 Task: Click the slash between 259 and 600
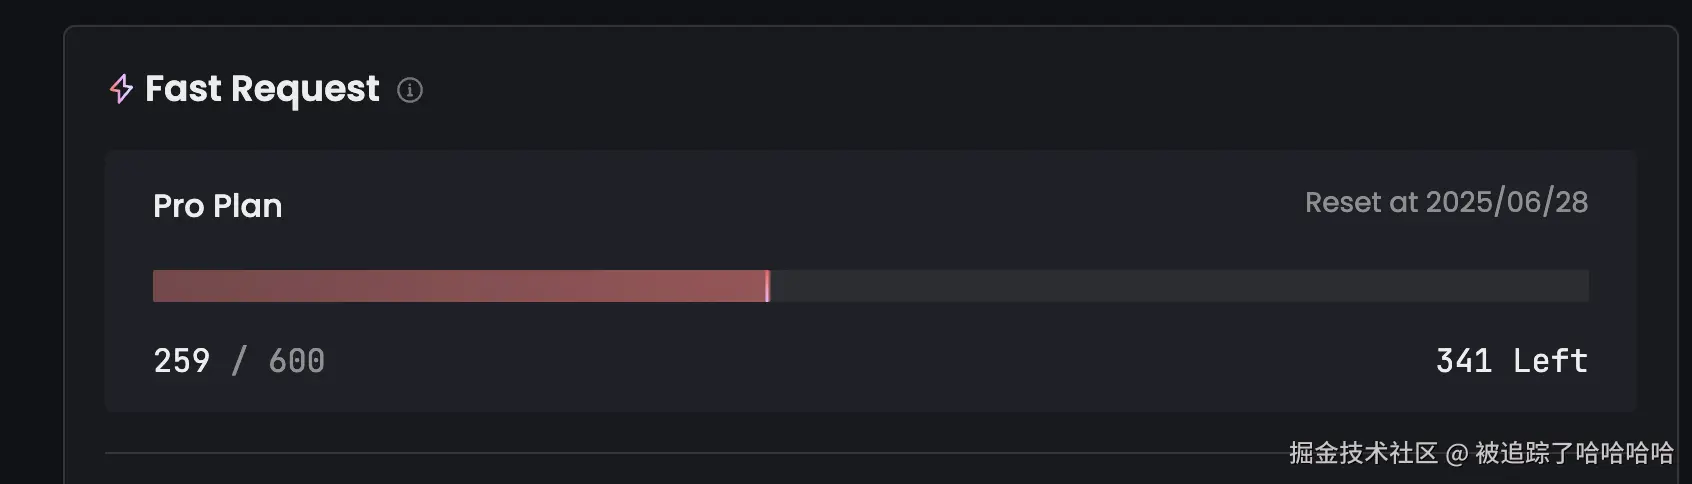tap(239, 361)
